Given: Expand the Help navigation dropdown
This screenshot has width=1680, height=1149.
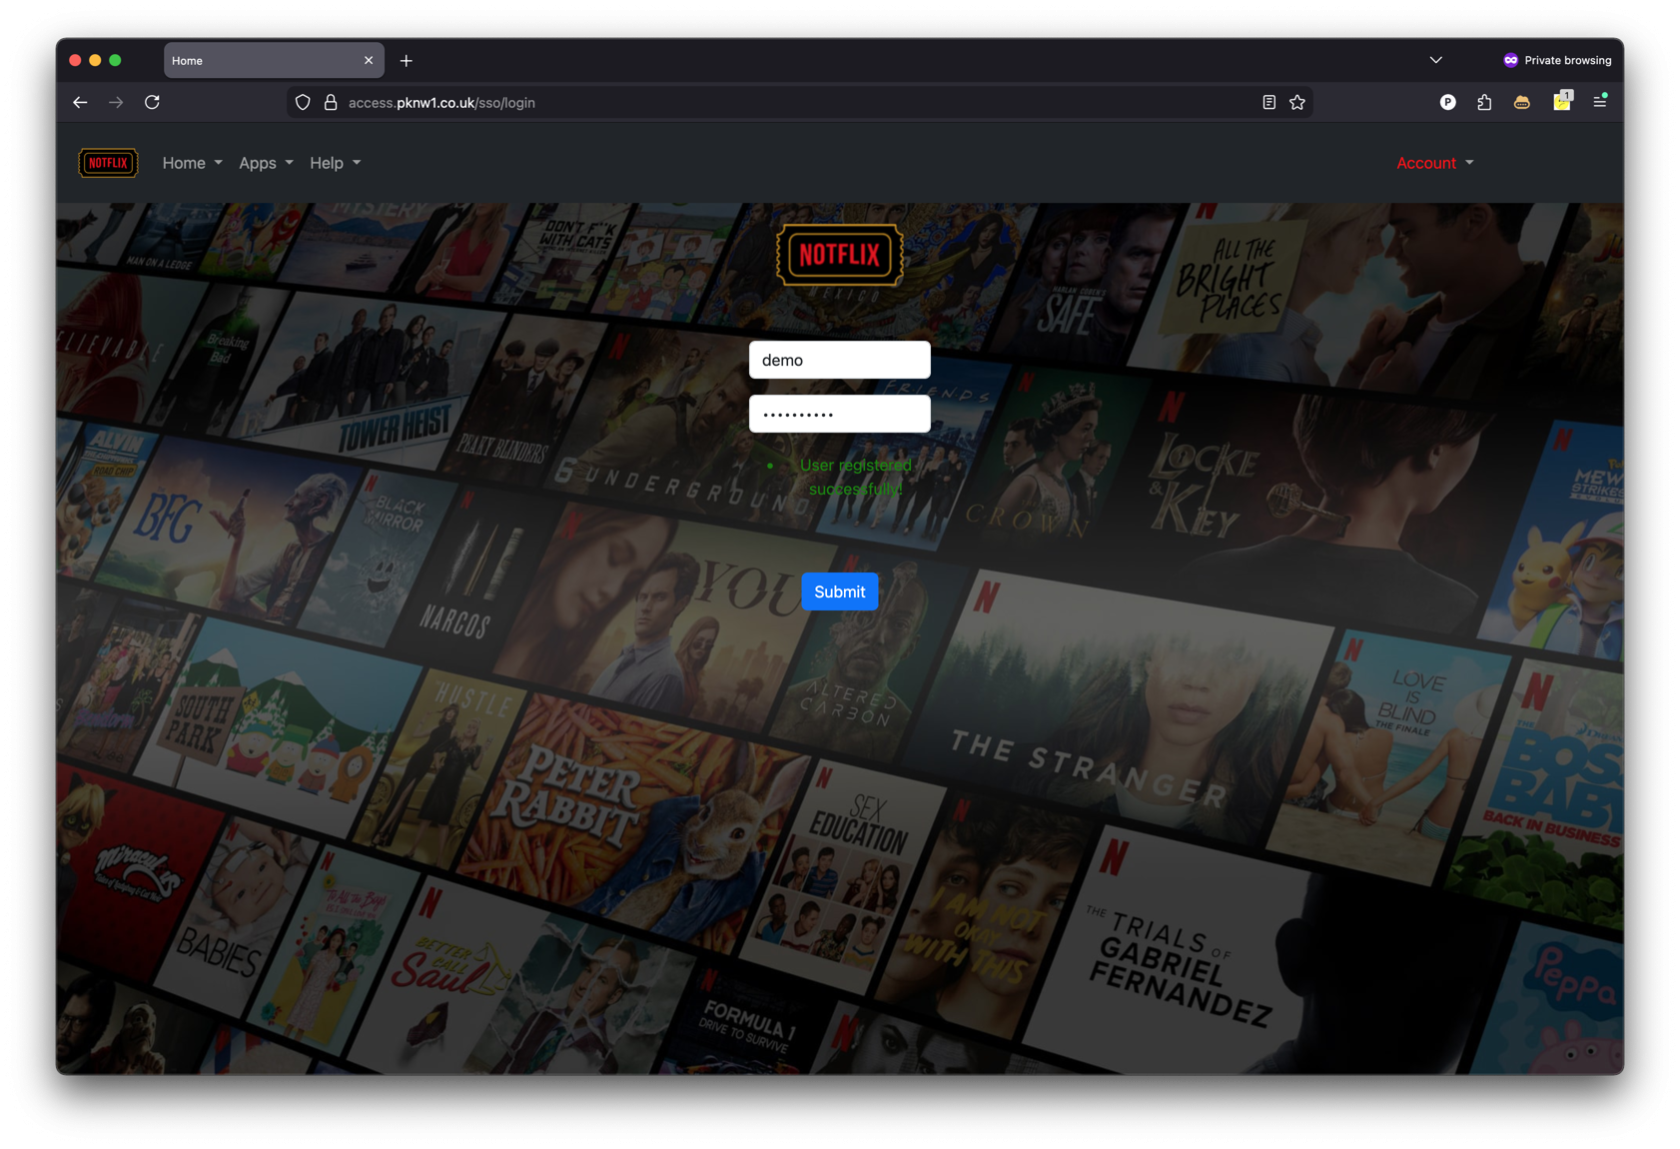Looking at the screenshot, I should click(335, 163).
